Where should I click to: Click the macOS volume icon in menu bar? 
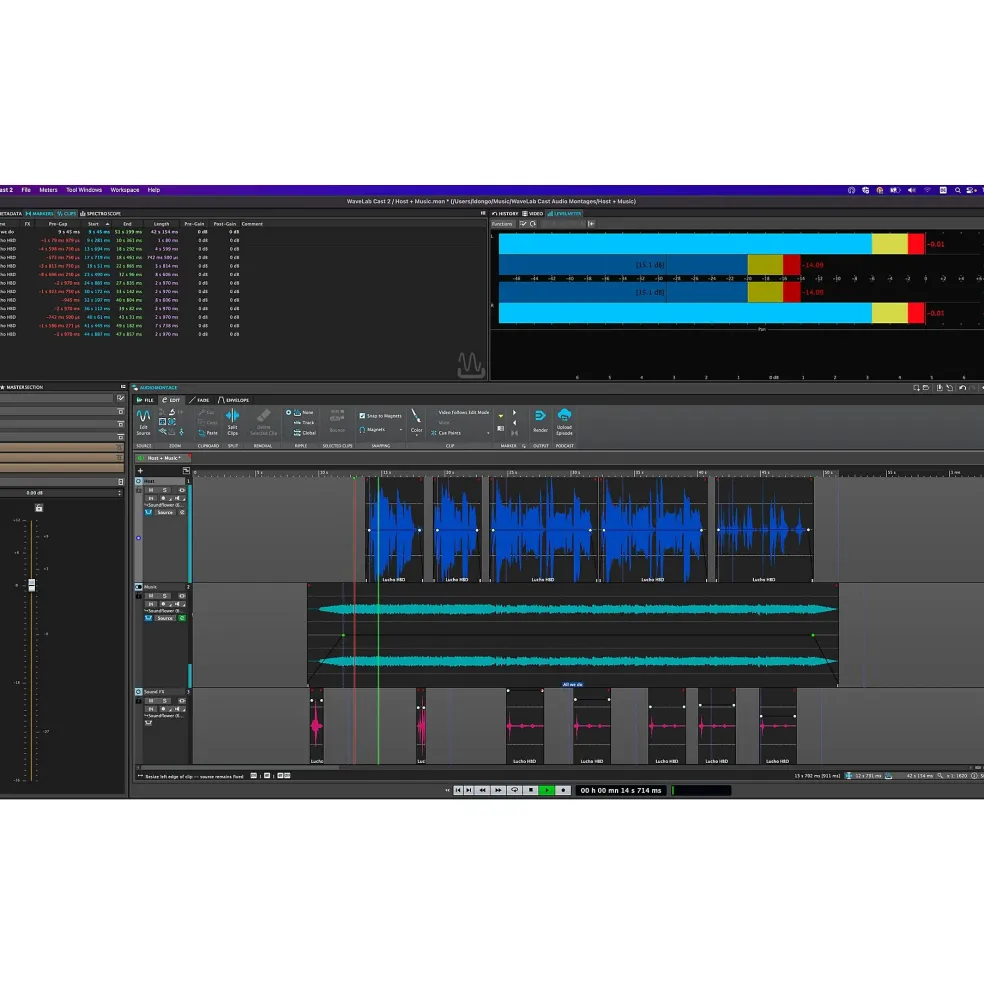912,190
